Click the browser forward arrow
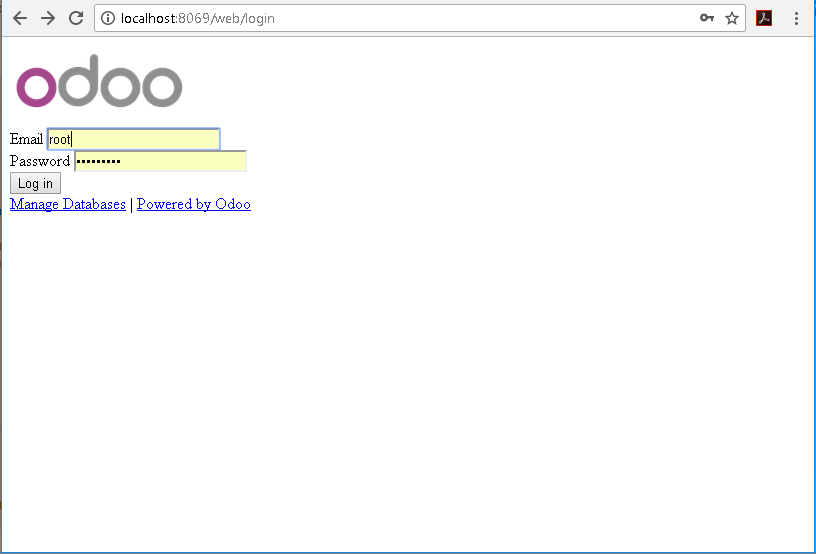This screenshot has height=554, width=816. click(x=48, y=18)
